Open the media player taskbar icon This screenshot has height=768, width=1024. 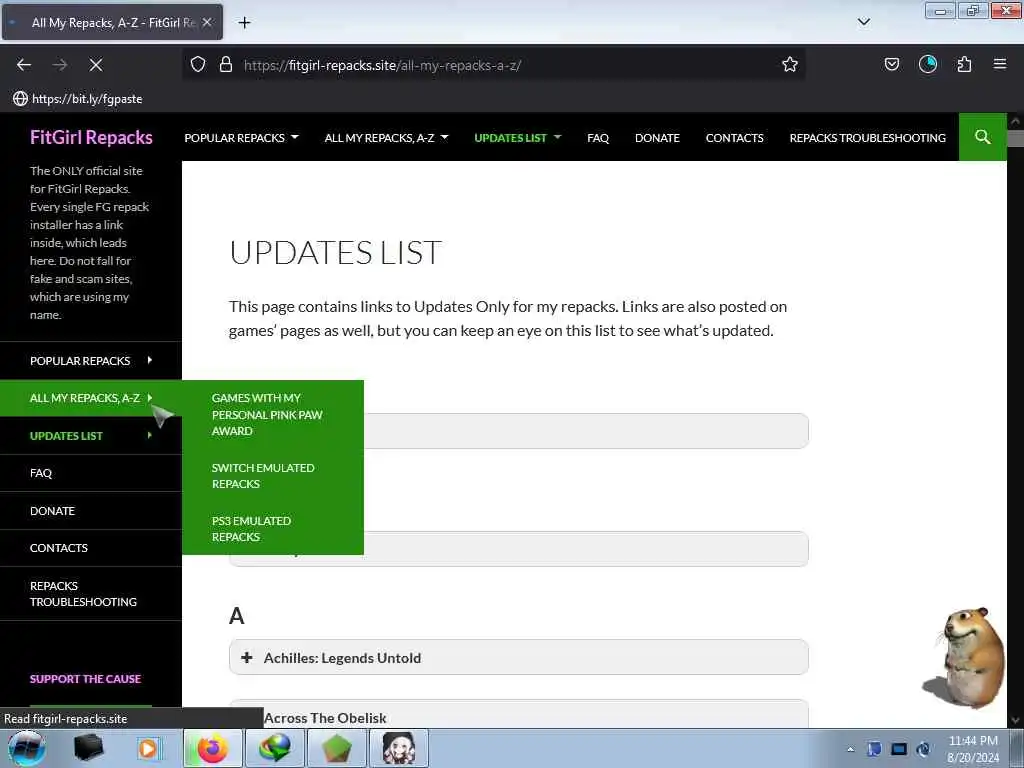148,748
